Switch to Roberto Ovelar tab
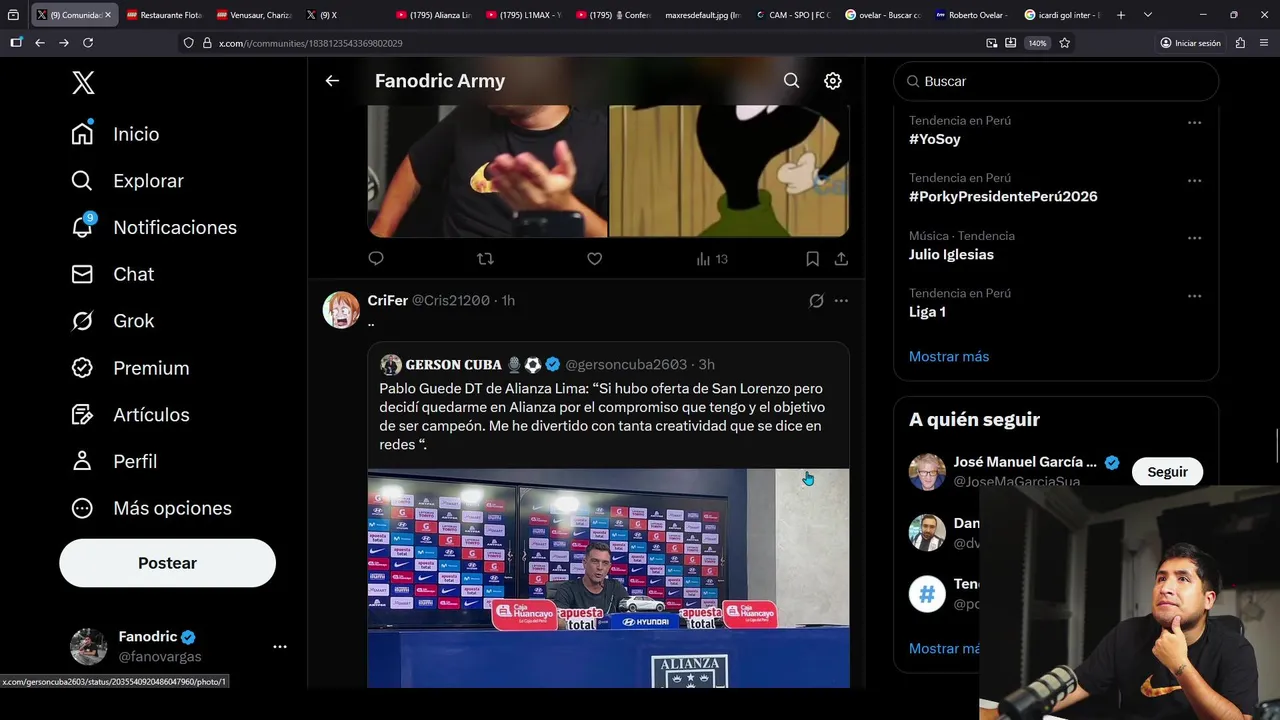The image size is (1280, 720). pyautogui.click(x=971, y=15)
